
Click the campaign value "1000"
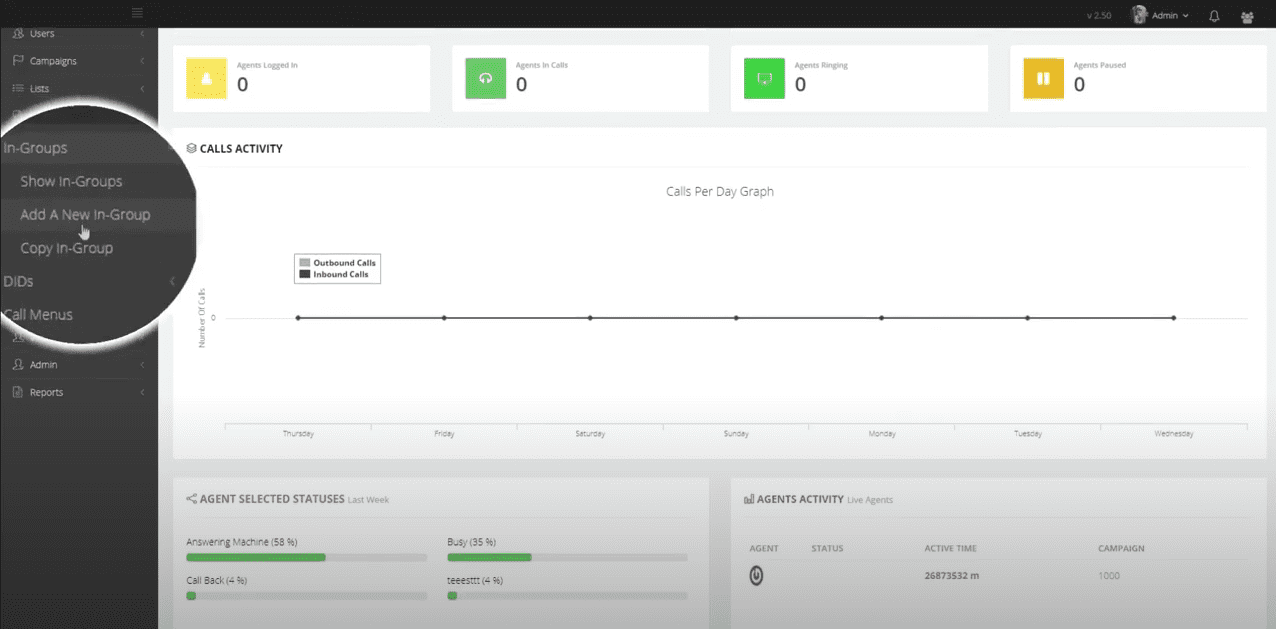(1109, 576)
